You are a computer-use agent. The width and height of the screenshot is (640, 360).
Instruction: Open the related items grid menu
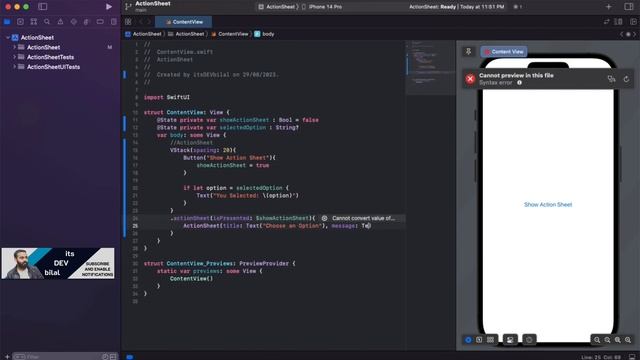pyautogui.click(x=128, y=22)
